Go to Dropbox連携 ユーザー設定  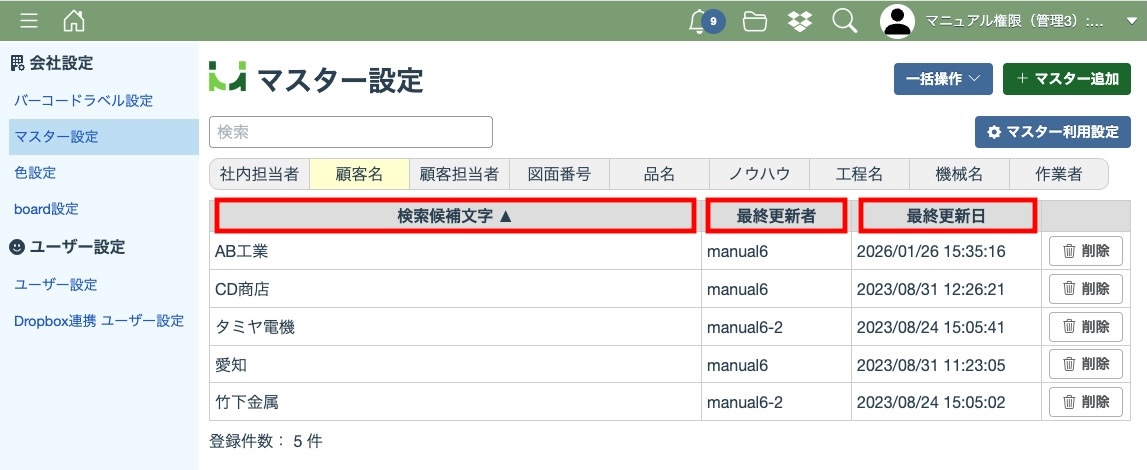click(99, 321)
